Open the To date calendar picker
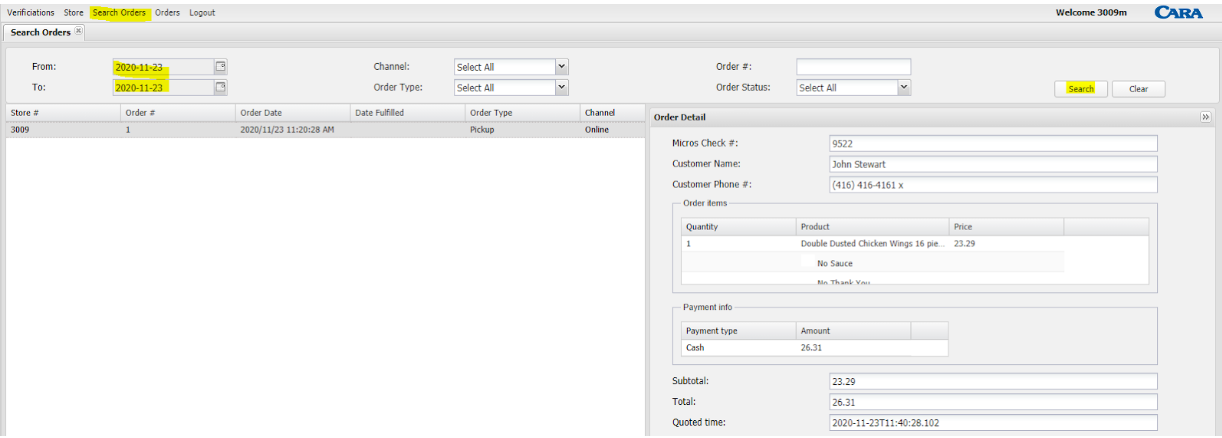Viewport: 1222px width, 438px height. coord(221,87)
